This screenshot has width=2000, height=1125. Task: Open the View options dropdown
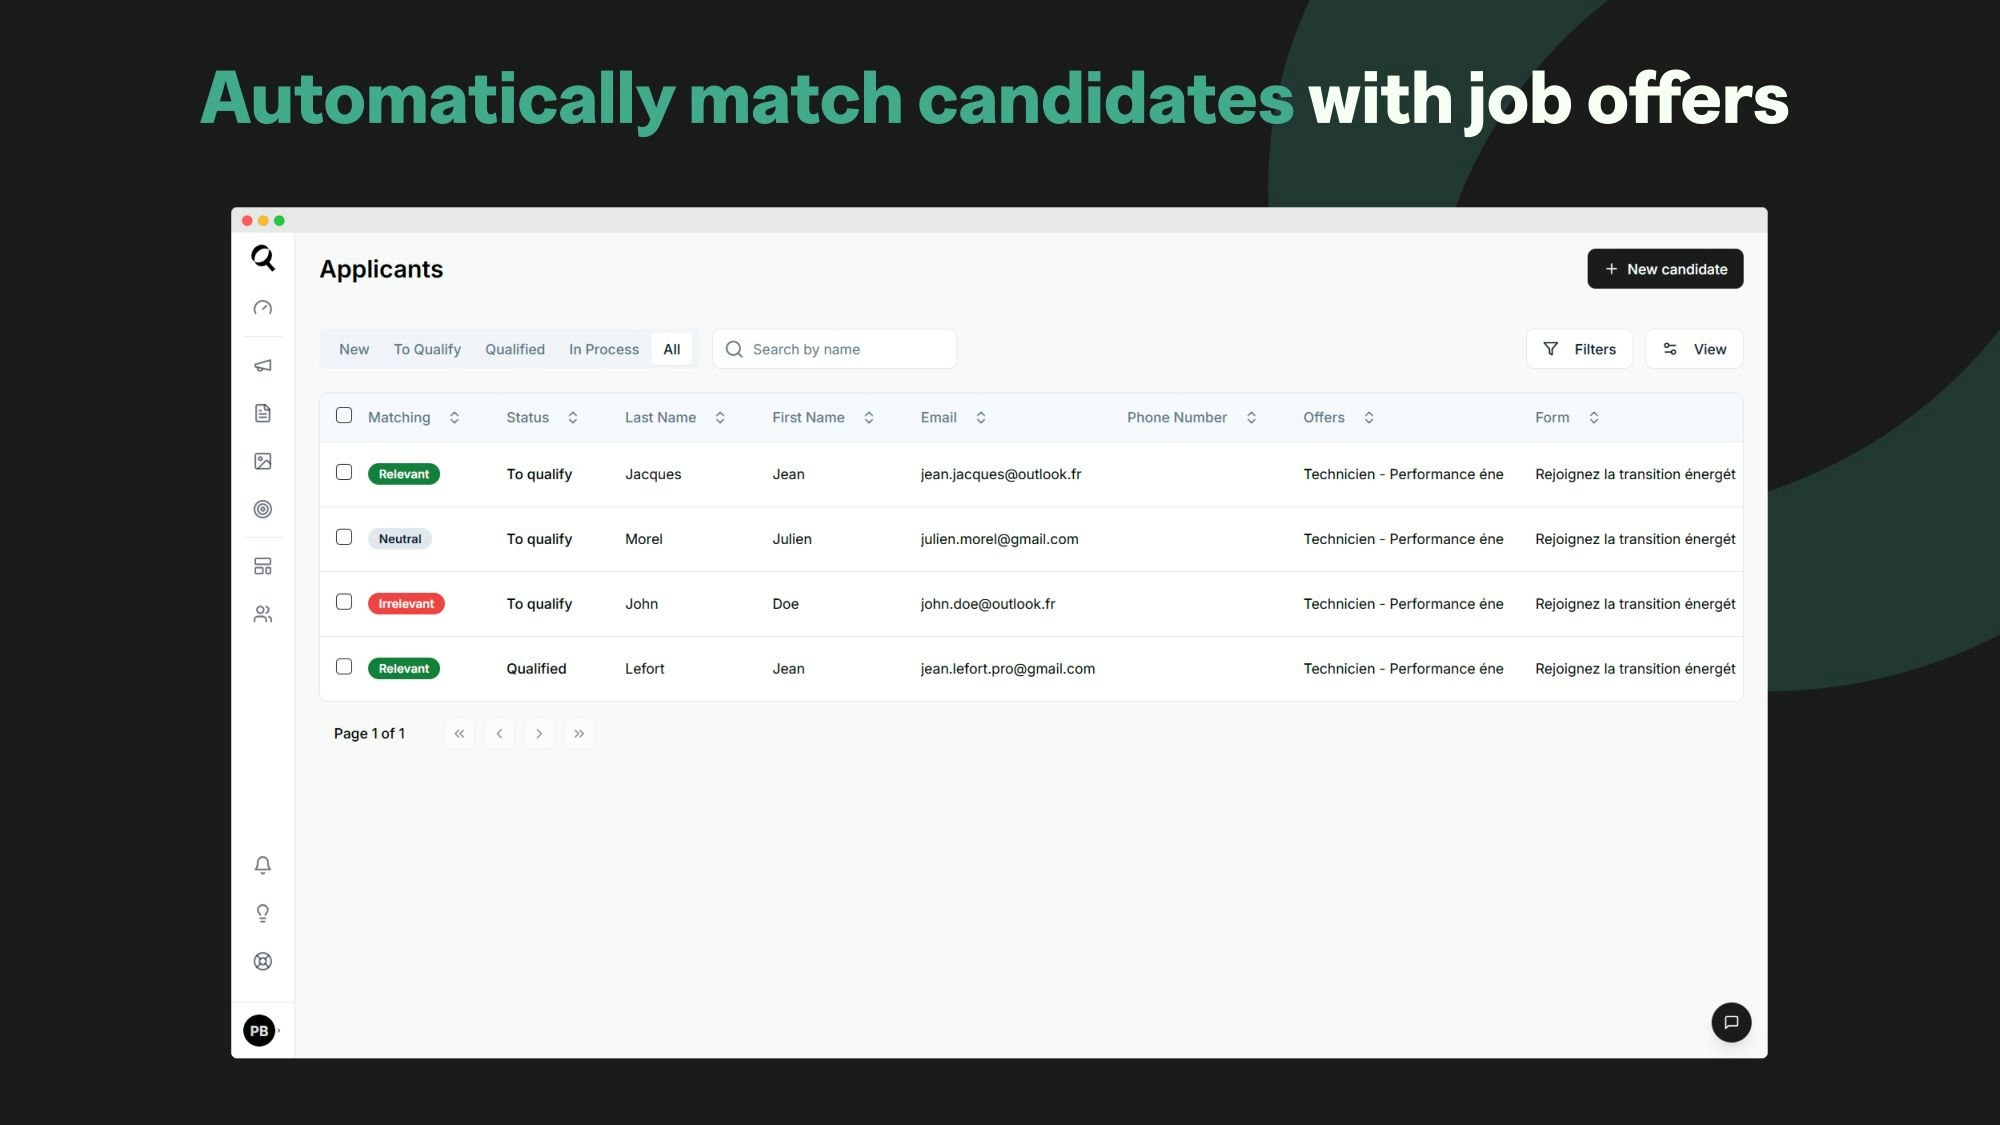click(1694, 349)
